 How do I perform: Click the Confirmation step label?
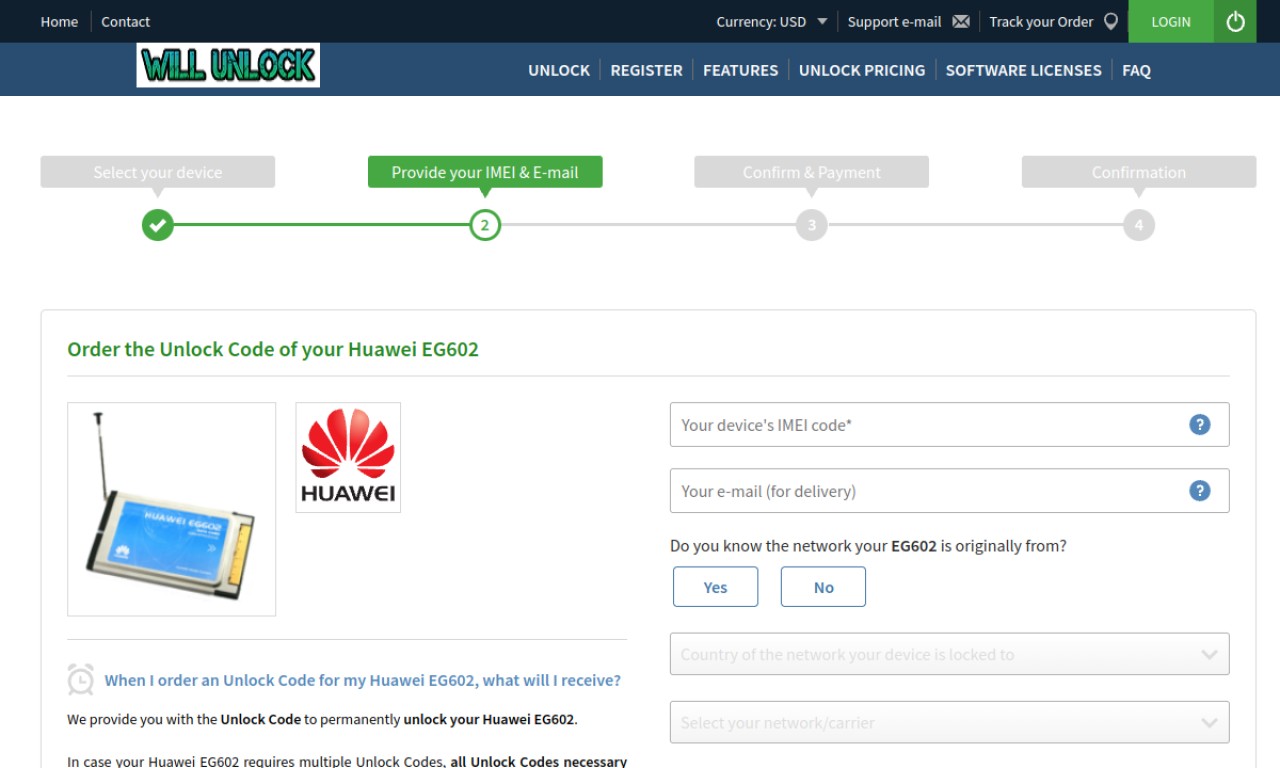[x=1139, y=172]
